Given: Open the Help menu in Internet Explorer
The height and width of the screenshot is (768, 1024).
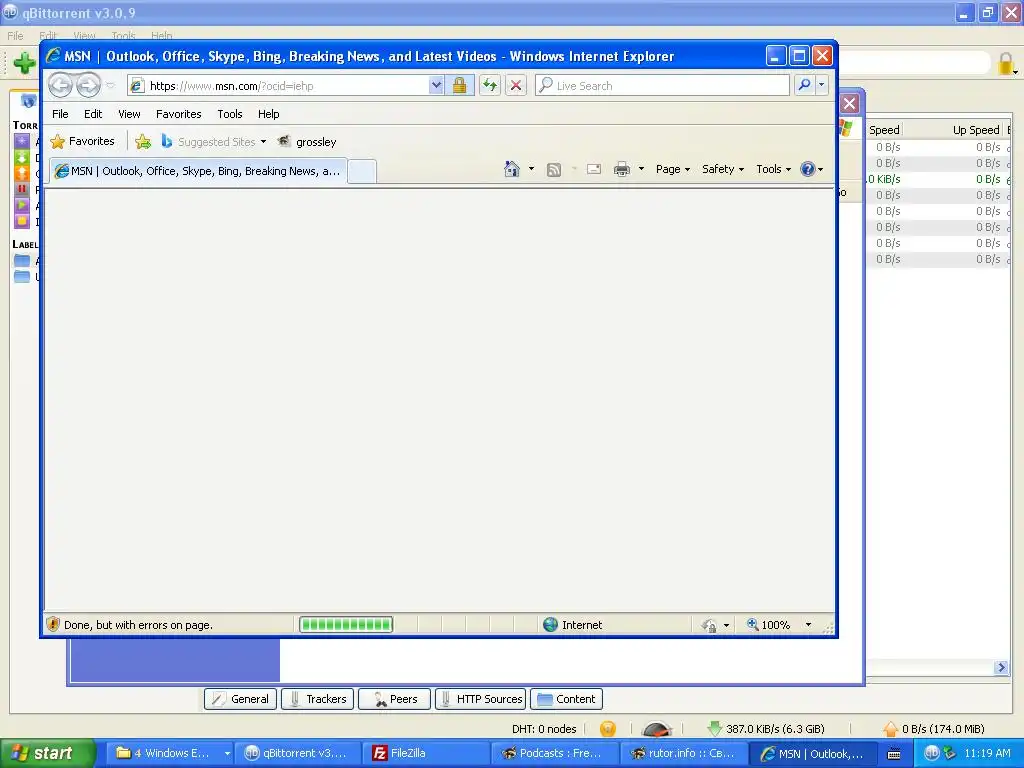Looking at the screenshot, I should tap(268, 114).
